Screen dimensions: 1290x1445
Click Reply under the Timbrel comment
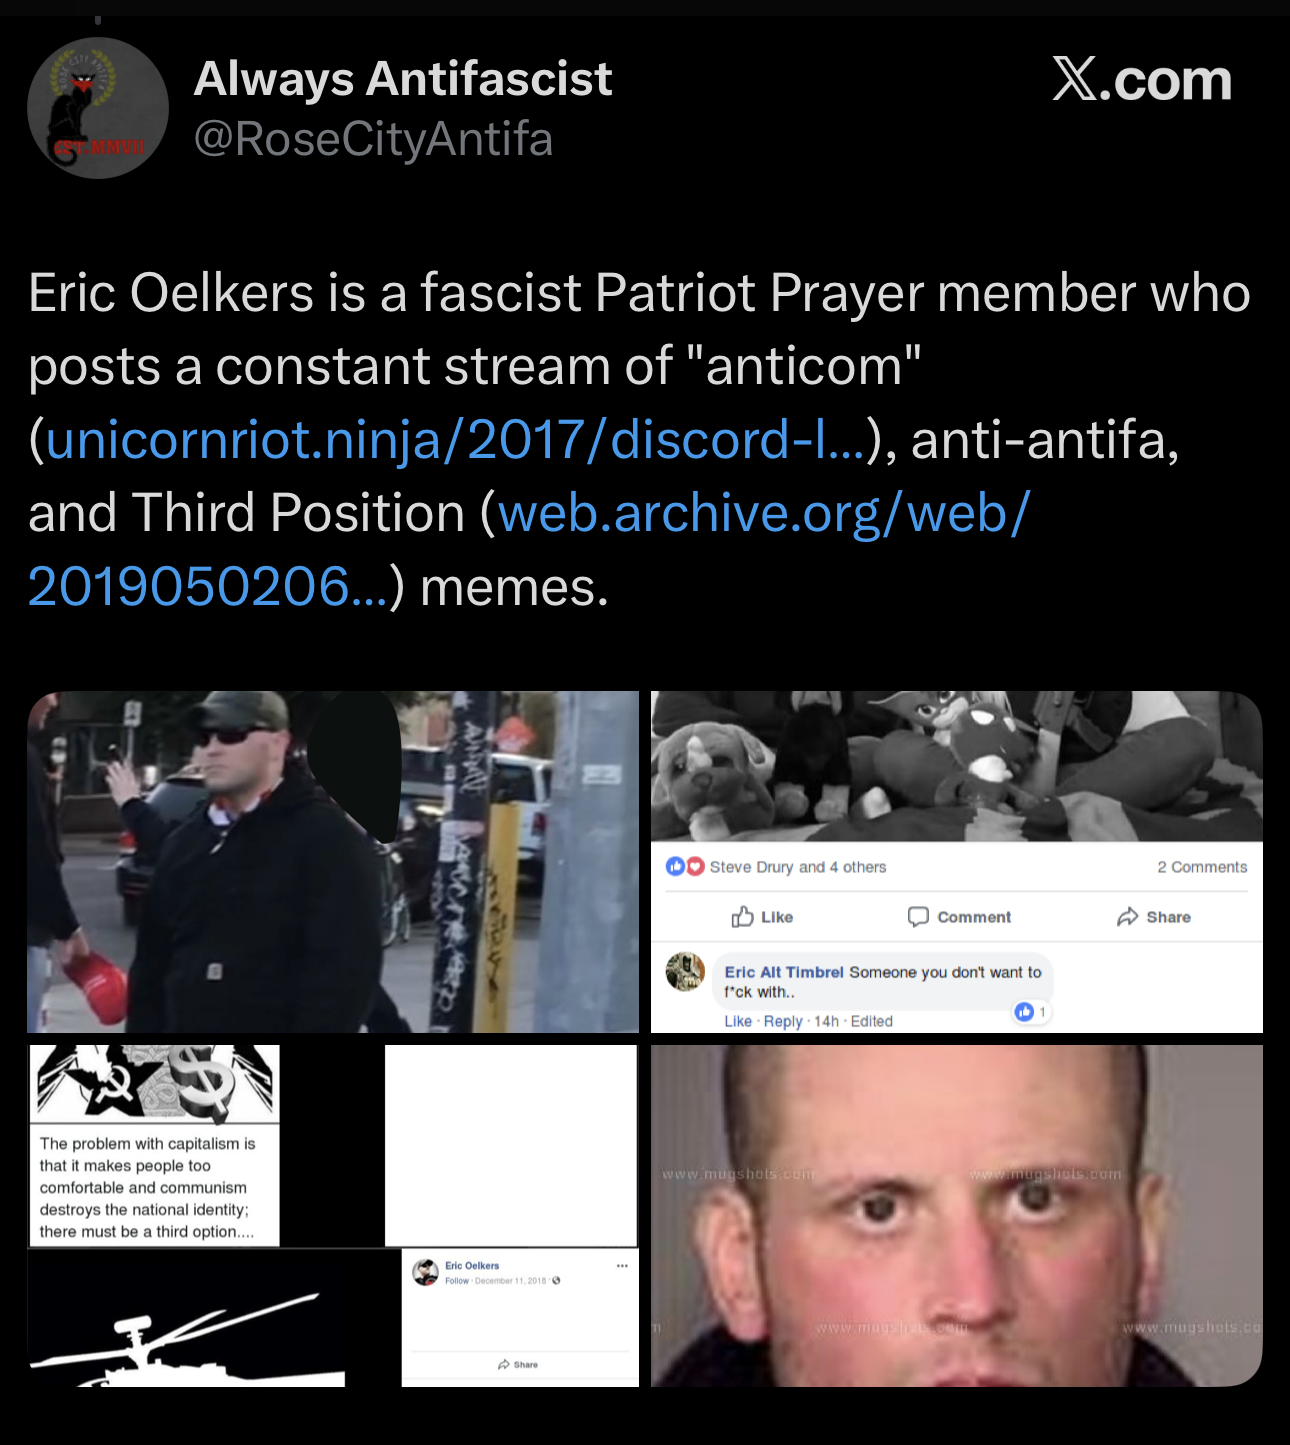783,1021
